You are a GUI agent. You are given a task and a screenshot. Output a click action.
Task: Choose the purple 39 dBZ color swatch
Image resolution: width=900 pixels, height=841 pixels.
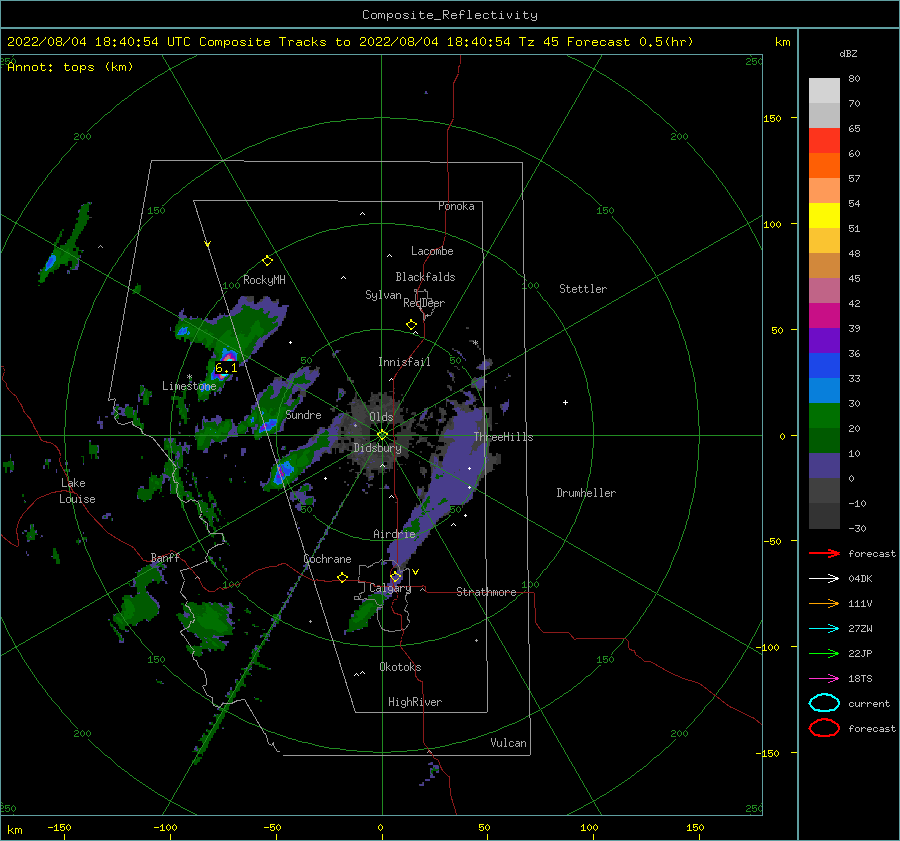[824, 340]
